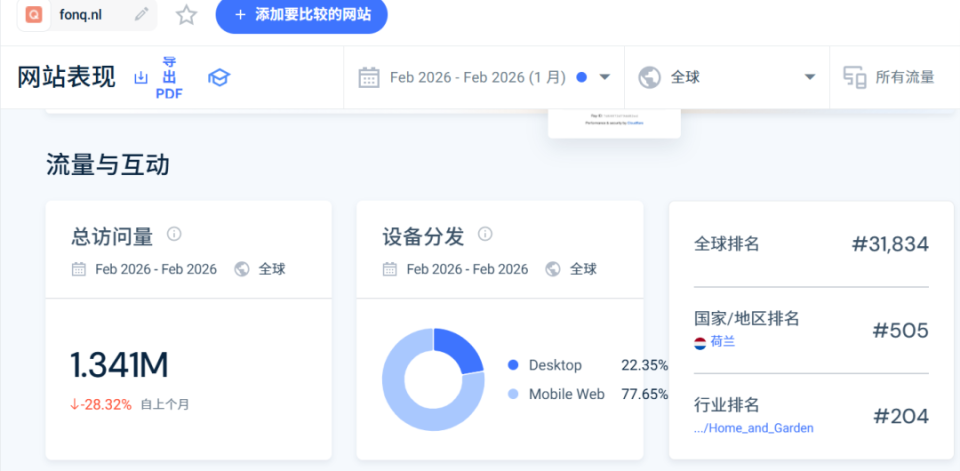
Task: Open the Feb 2026 date range dropdown
Action: click(484, 77)
